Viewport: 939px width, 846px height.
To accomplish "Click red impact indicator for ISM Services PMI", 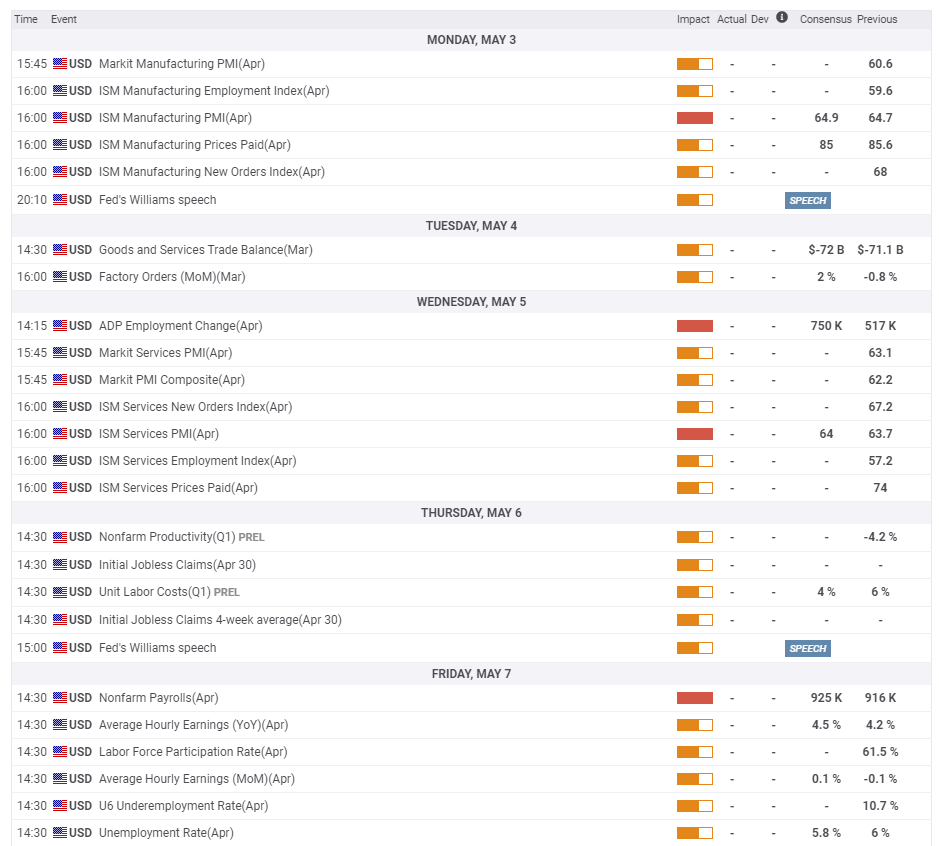I will click(694, 434).
